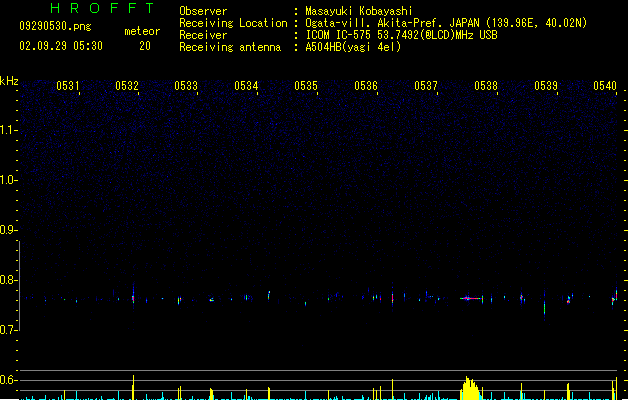Click the 0534 time marker

(x=246, y=86)
